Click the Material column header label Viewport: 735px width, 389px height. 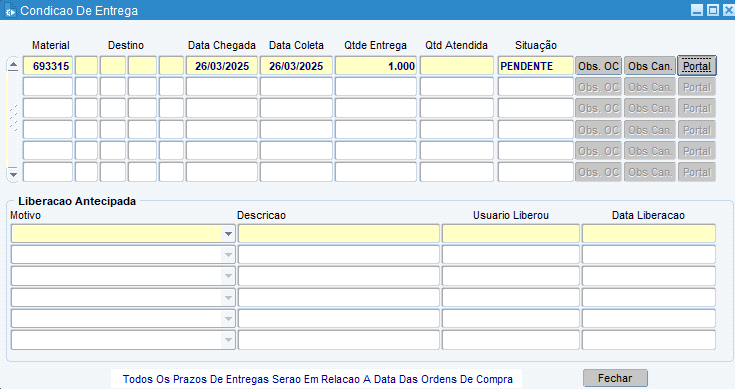51,45
